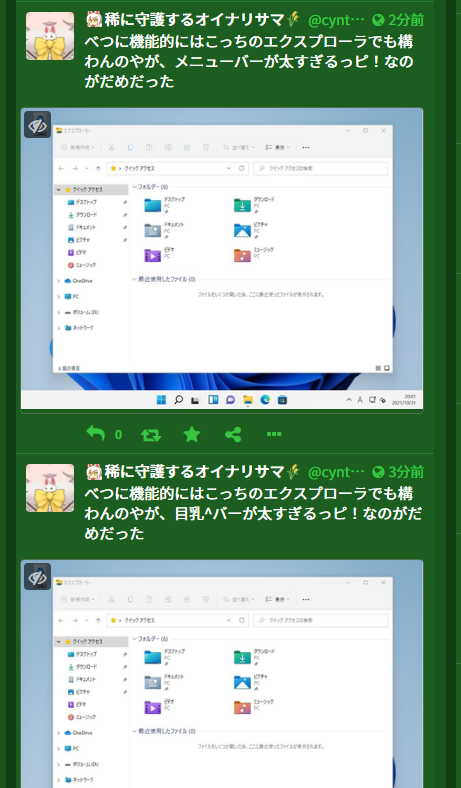
Task: Favorite the 2分前 post with the star
Action: tap(192, 434)
